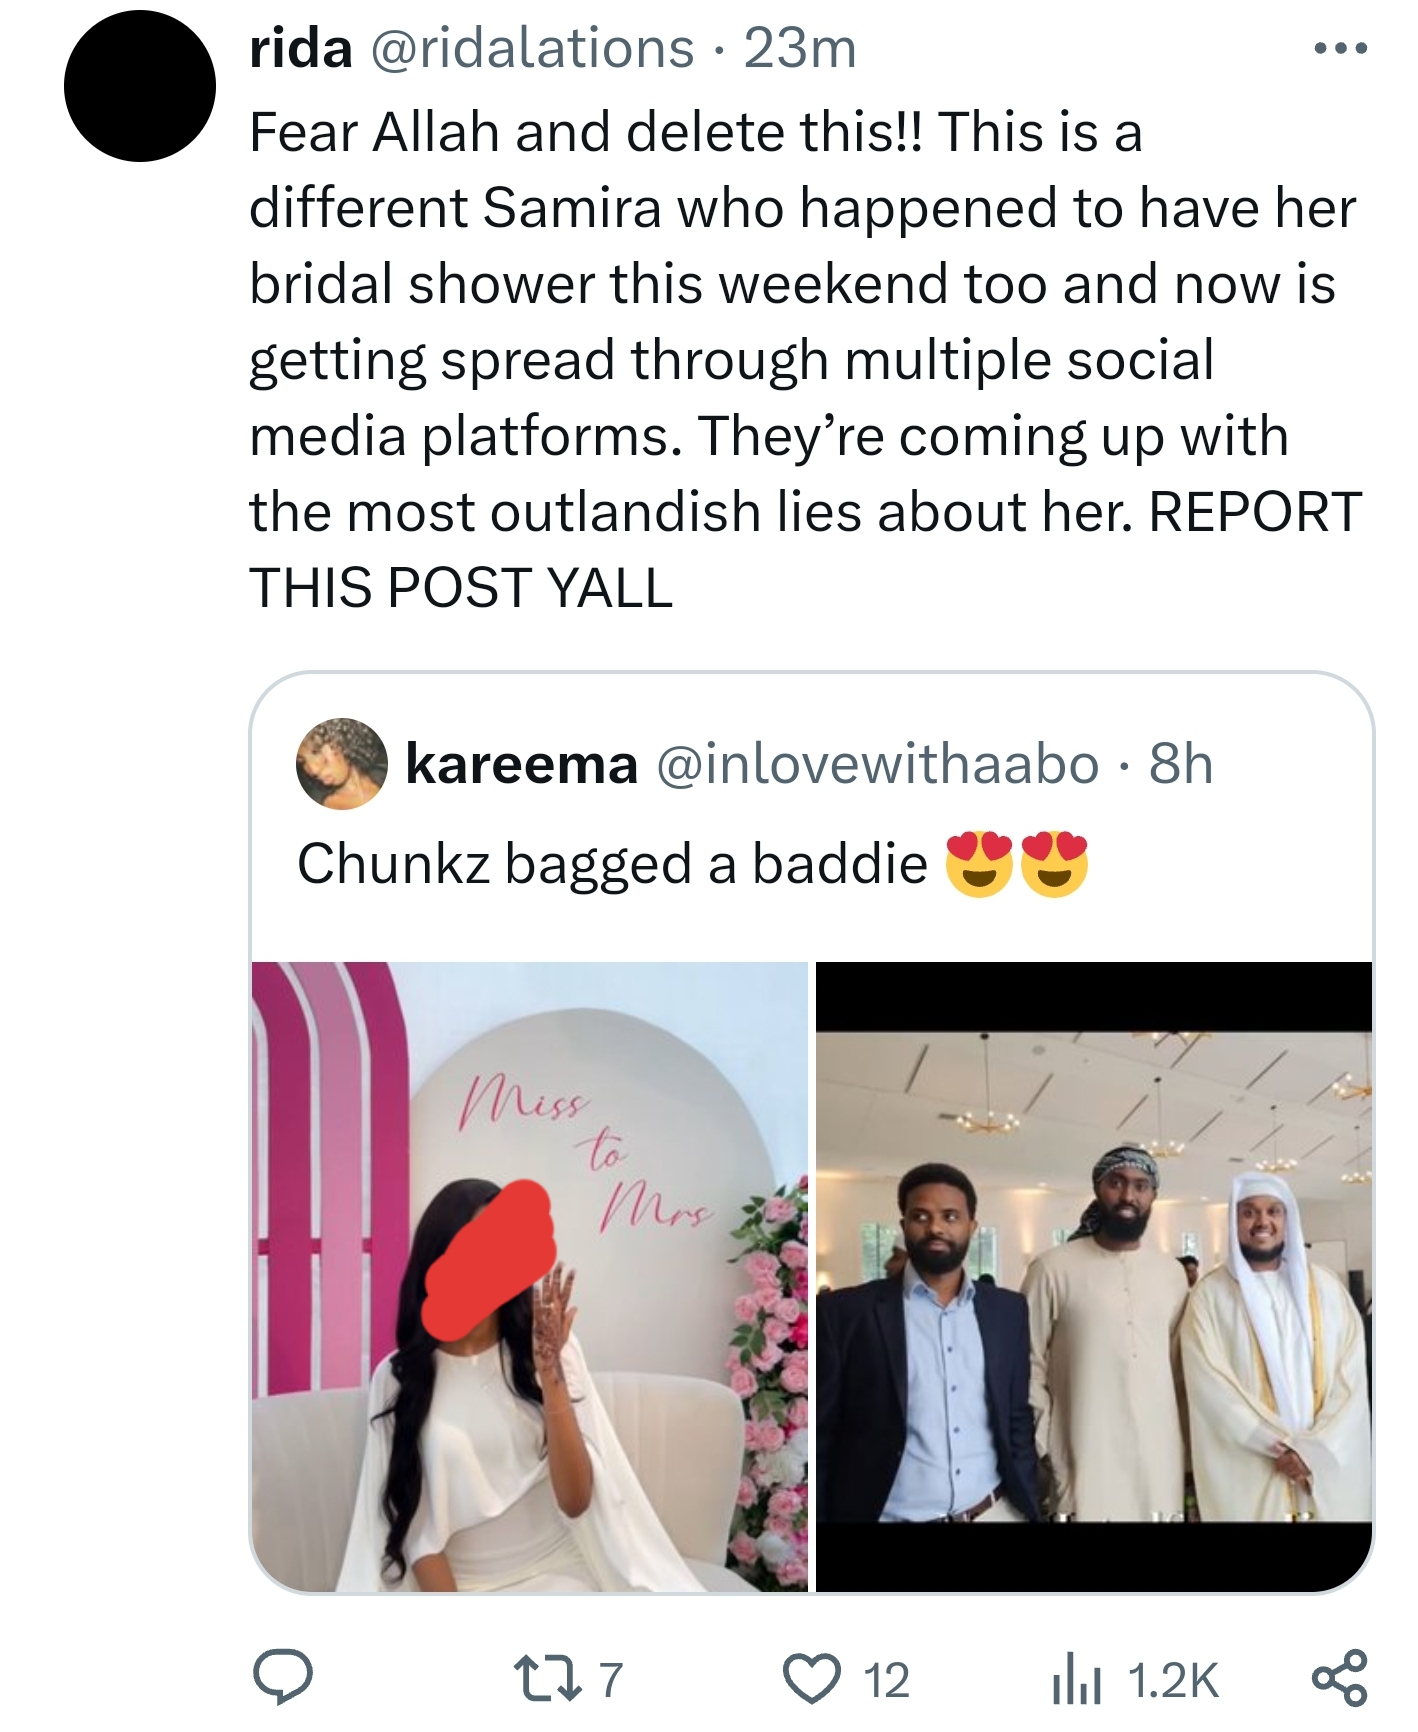Open the @ridalations handle link
1418x1732 pixels.
pyautogui.click(x=532, y=48)
